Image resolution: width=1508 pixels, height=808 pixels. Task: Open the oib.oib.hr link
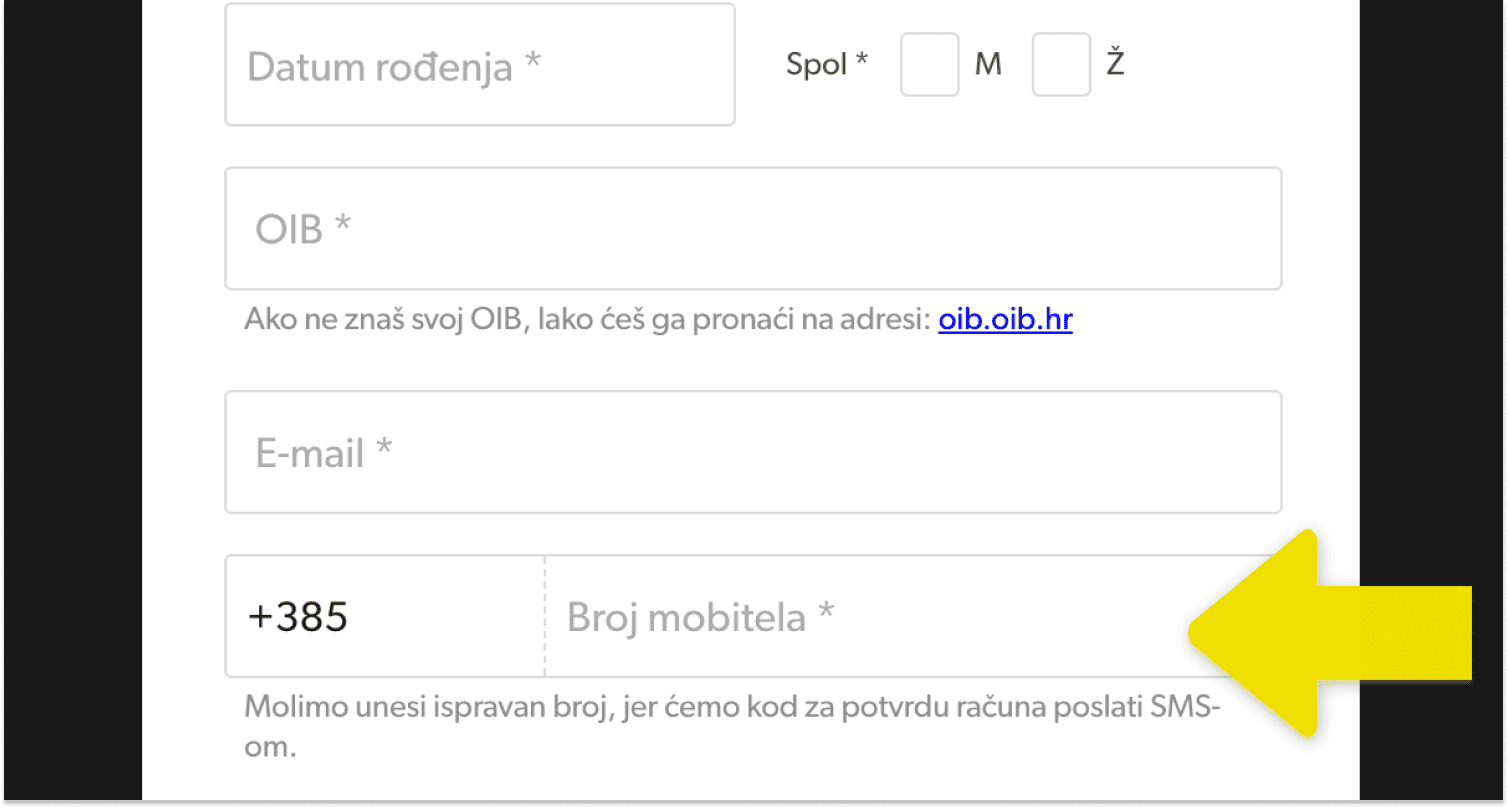[1005, 320]
